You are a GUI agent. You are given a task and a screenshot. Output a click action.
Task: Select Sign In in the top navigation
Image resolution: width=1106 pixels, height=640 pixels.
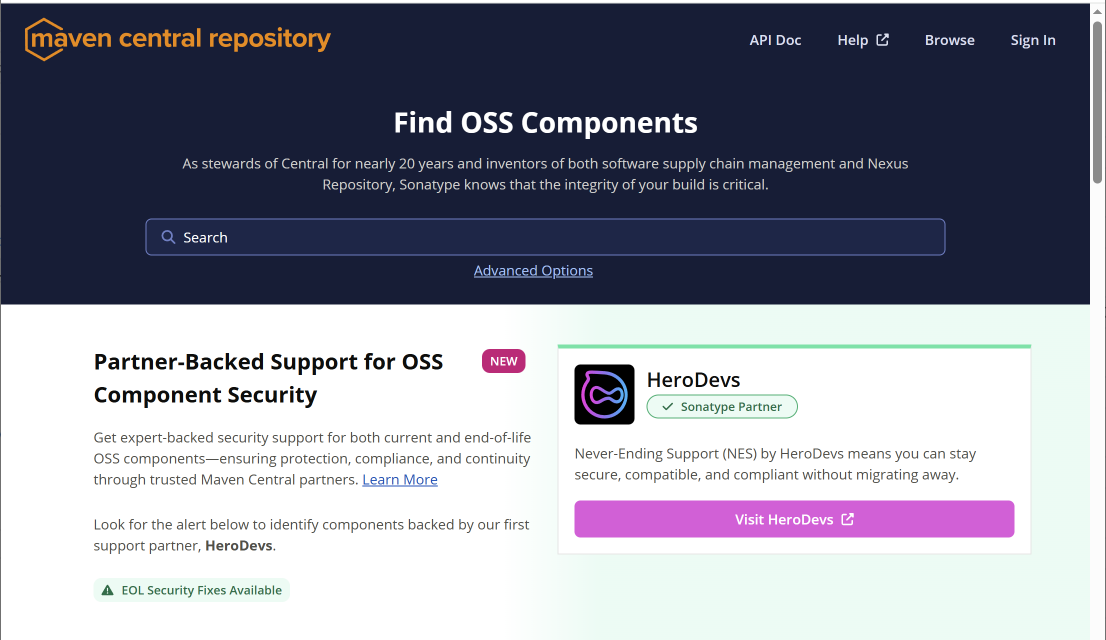tap(1033, 40)
